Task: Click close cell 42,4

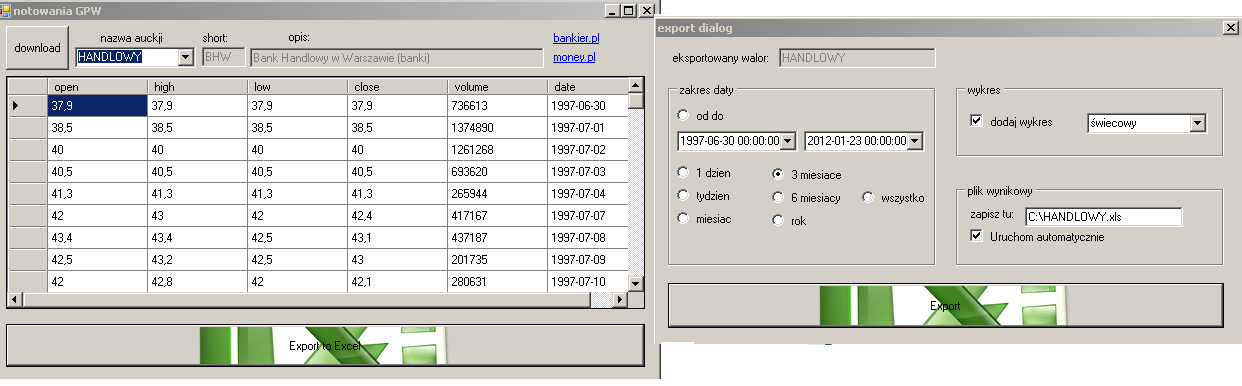Action: tap(397, 216)
